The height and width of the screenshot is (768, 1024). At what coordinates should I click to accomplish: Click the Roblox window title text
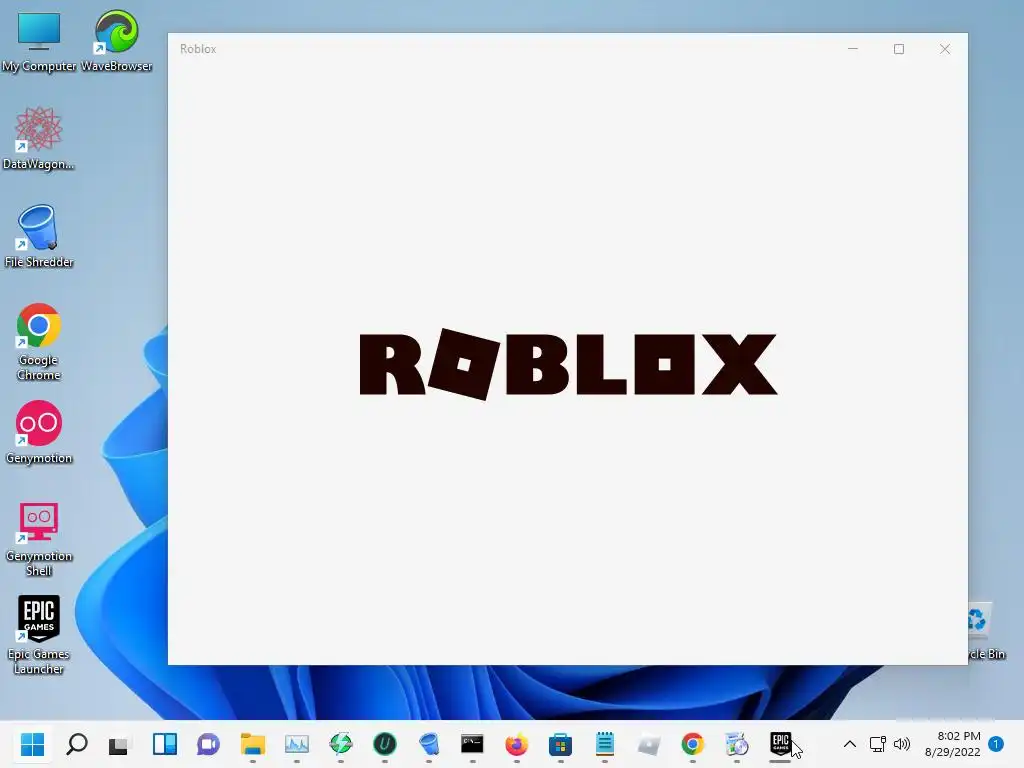pyautogui.click(x=198, y=49)
